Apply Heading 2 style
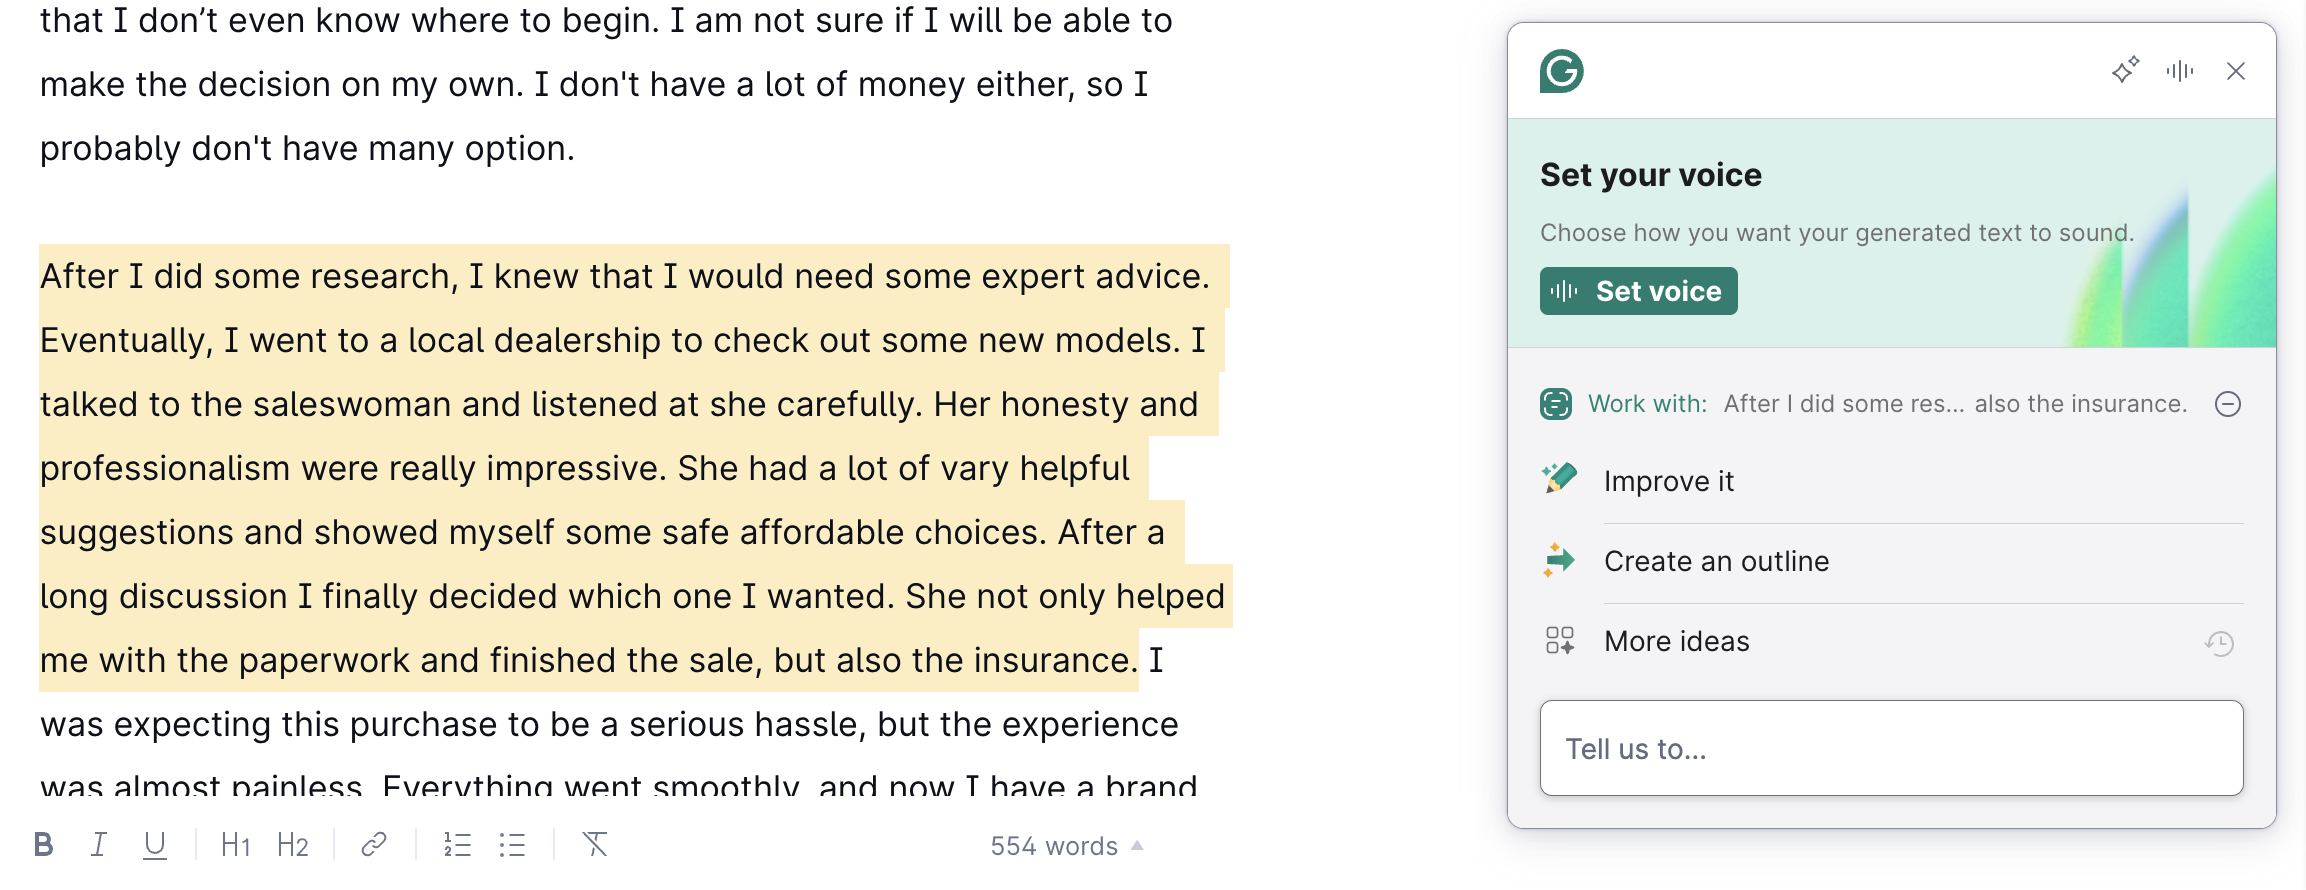This screenshot has width=2306, height=890. pos(292,845)
